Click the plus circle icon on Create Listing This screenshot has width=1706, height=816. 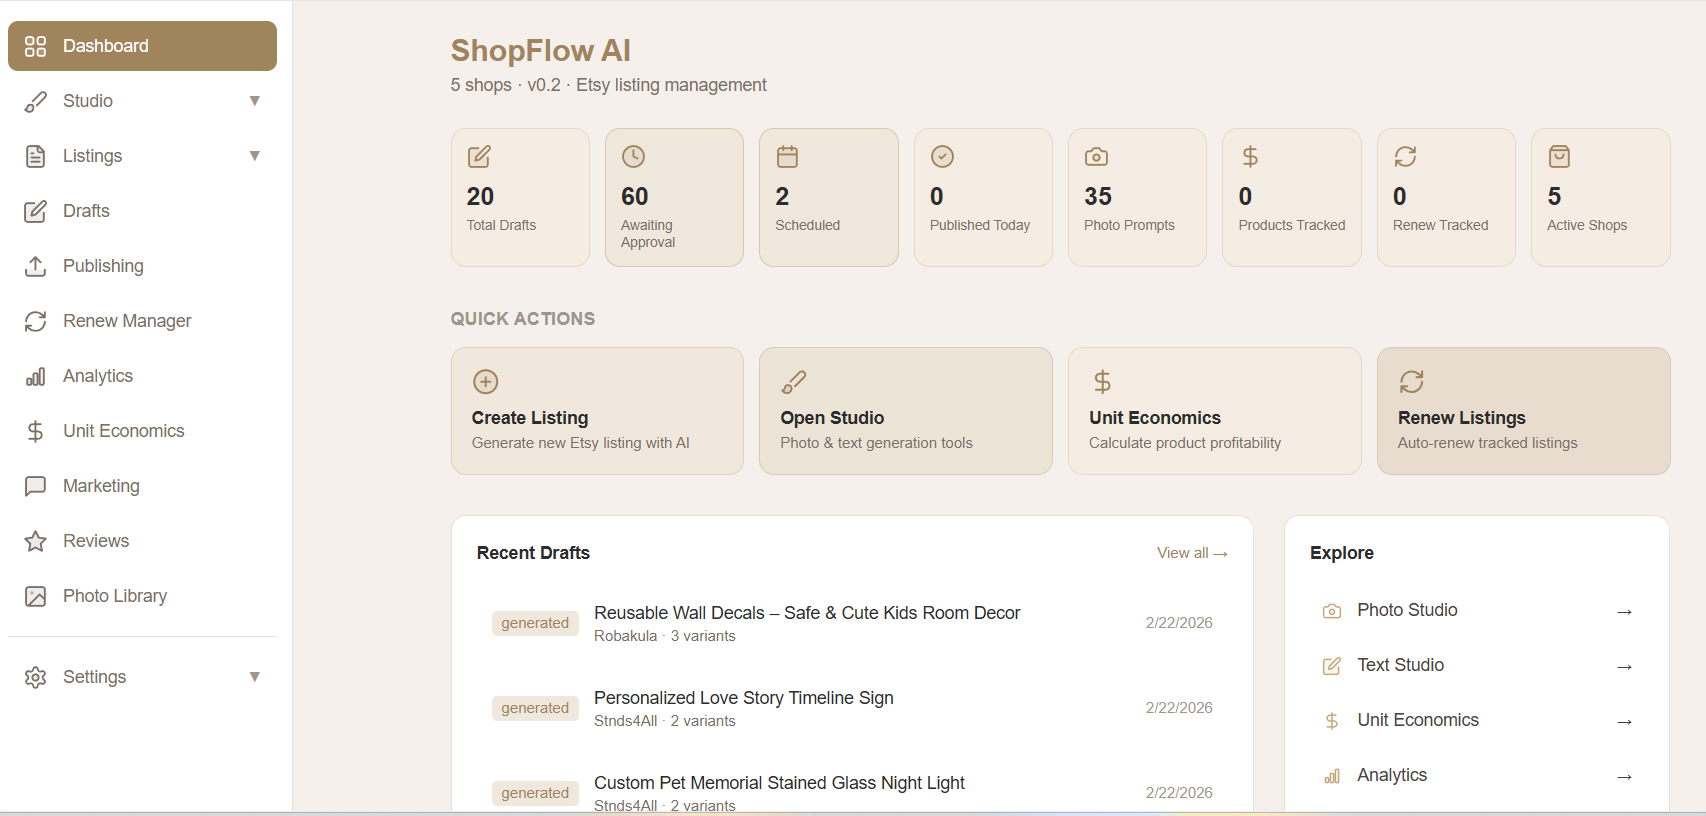click(486, 382)
